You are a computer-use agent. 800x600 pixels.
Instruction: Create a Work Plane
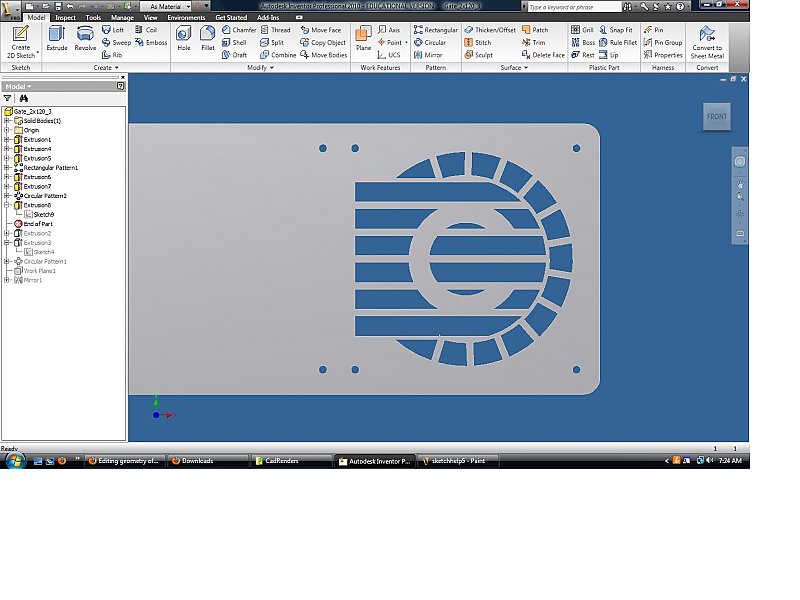(363, 39)
